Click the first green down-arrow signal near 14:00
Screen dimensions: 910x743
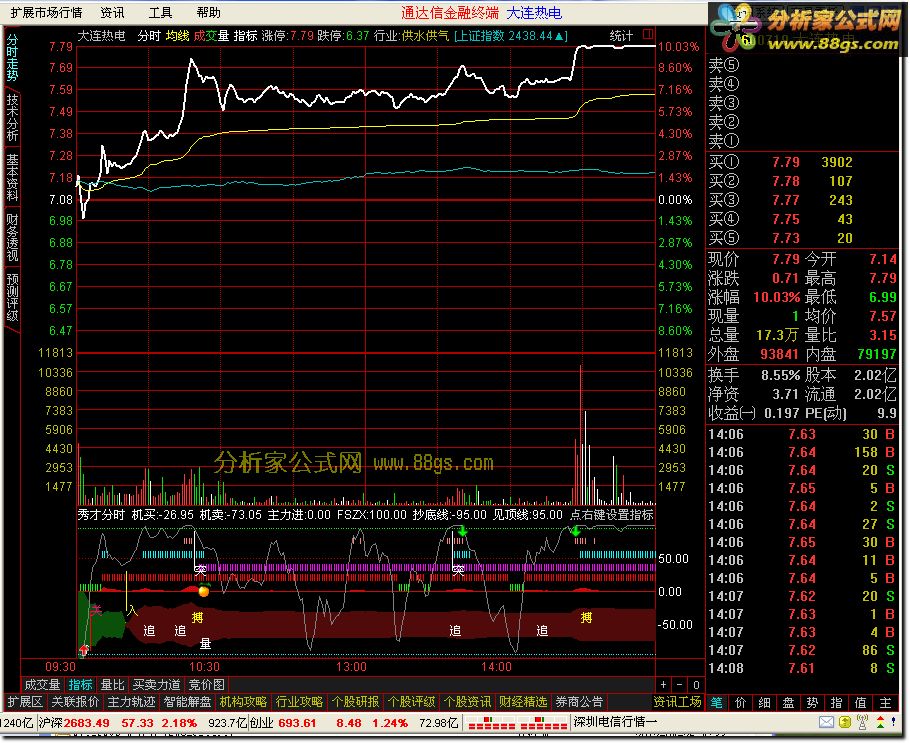463,531
